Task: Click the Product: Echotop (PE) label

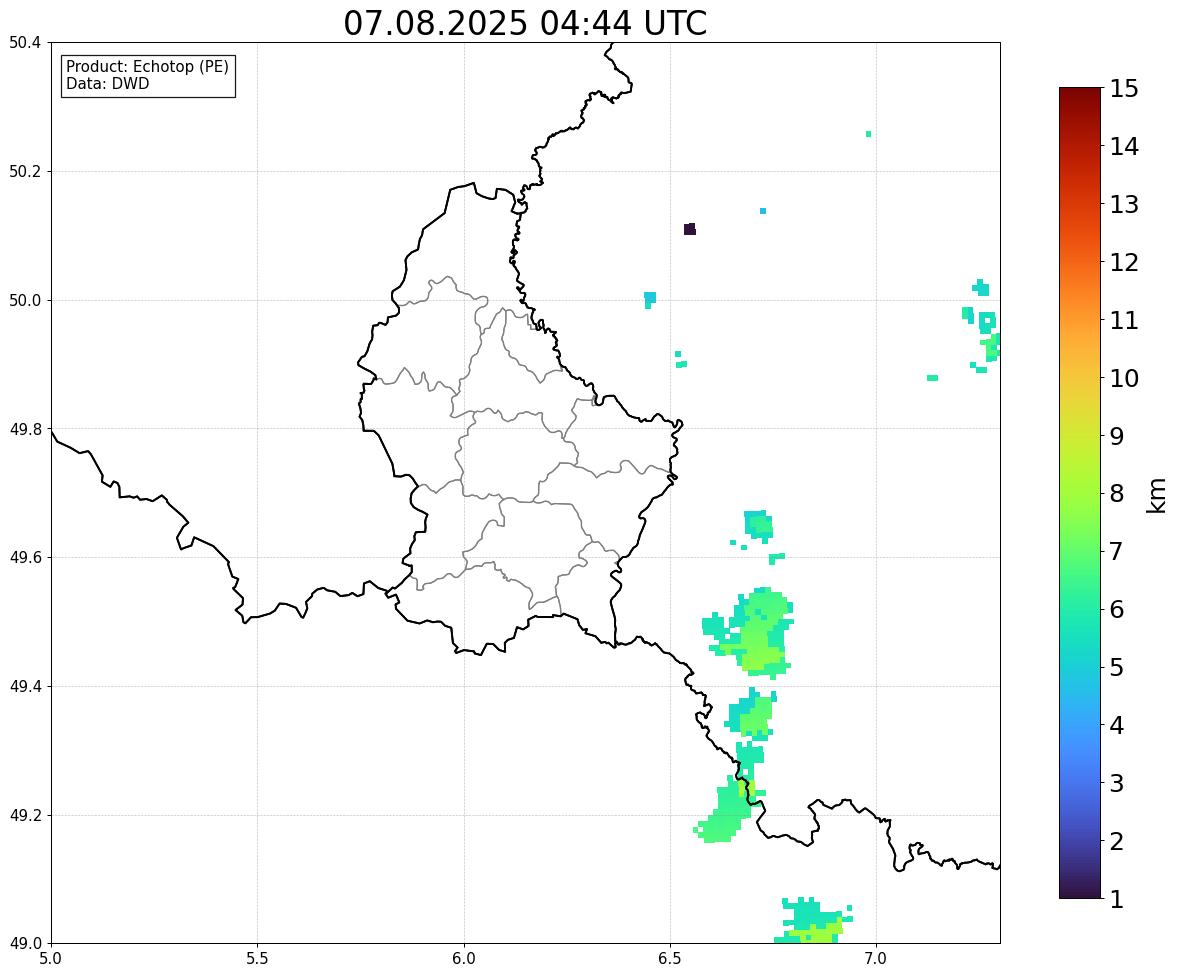Action: tap(147, 66)
